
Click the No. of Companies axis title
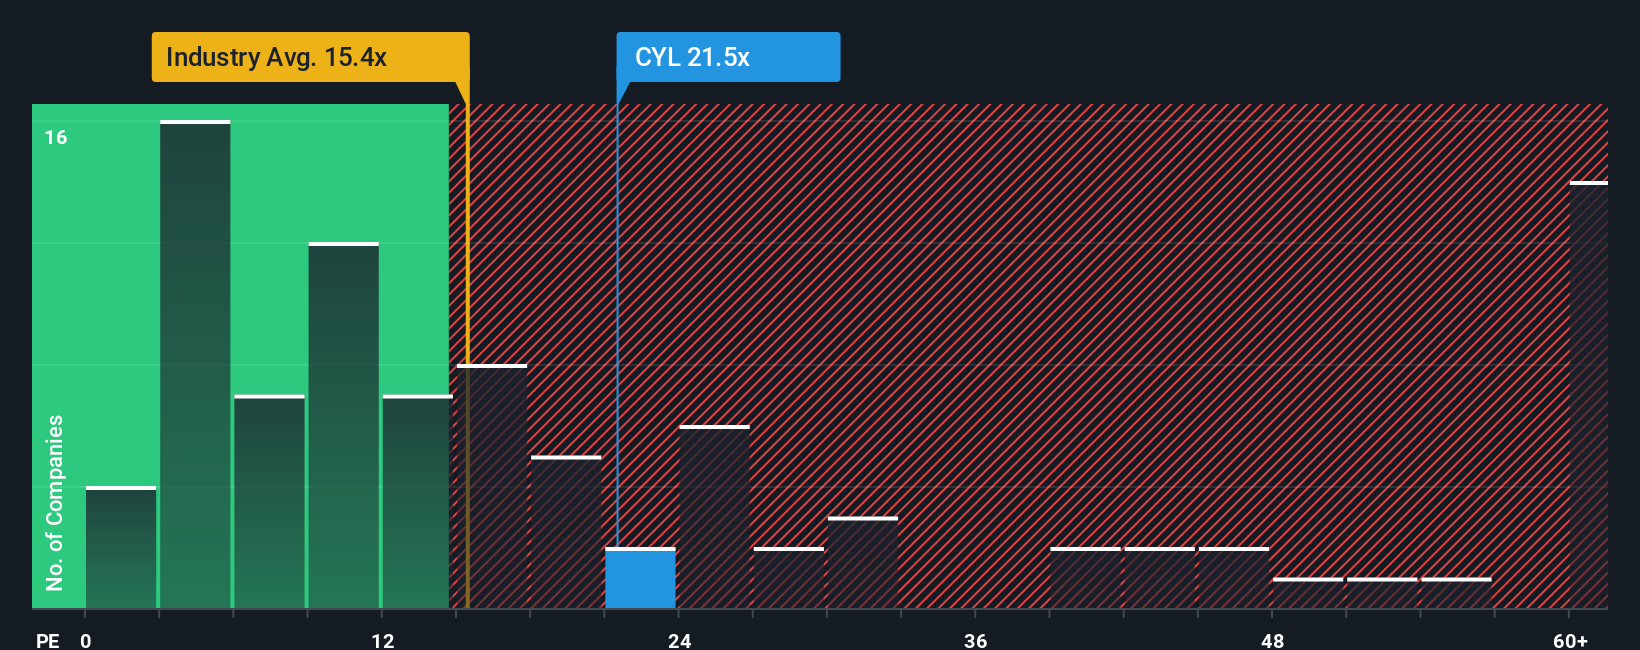click(55, 502)
